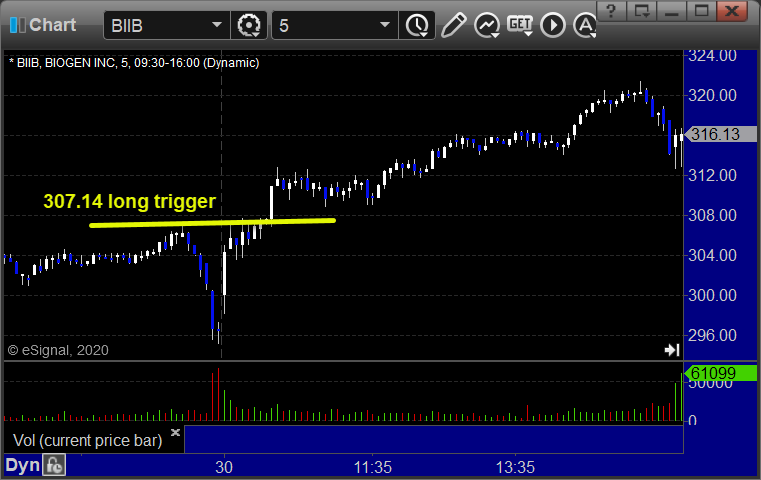Click the 296.00 price axis label
The width and height of the screenshot is (761, 480).
click(712, 335)
